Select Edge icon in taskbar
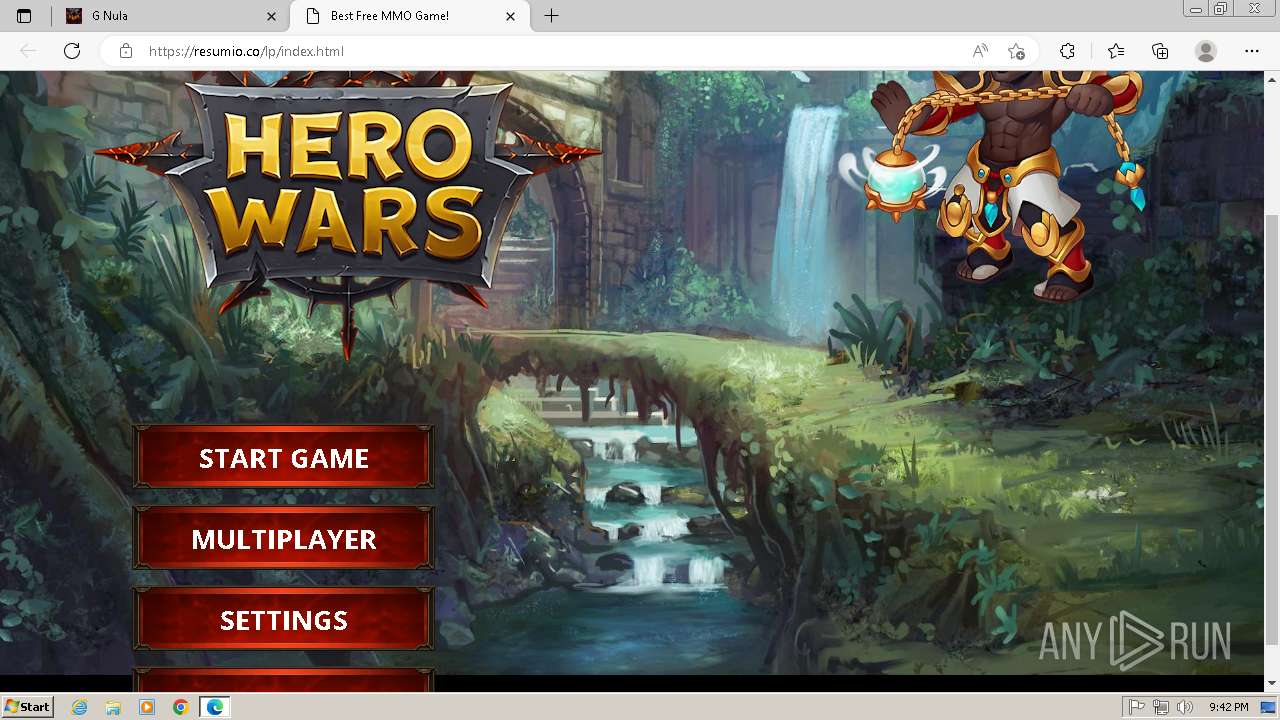Image resolution: width=1280 pixels, height=720 pixels. coord(215,707)
